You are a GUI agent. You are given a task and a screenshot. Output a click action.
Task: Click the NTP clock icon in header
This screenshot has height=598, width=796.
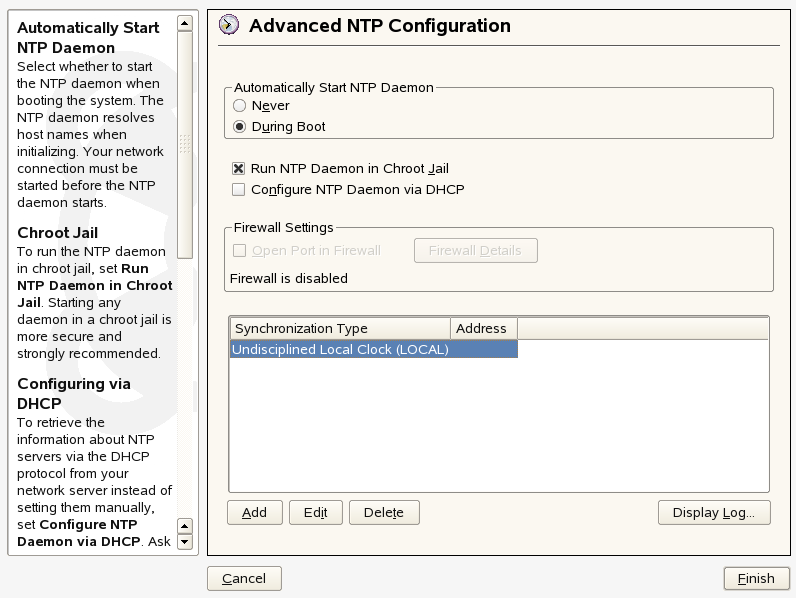(x=229, y=25)
